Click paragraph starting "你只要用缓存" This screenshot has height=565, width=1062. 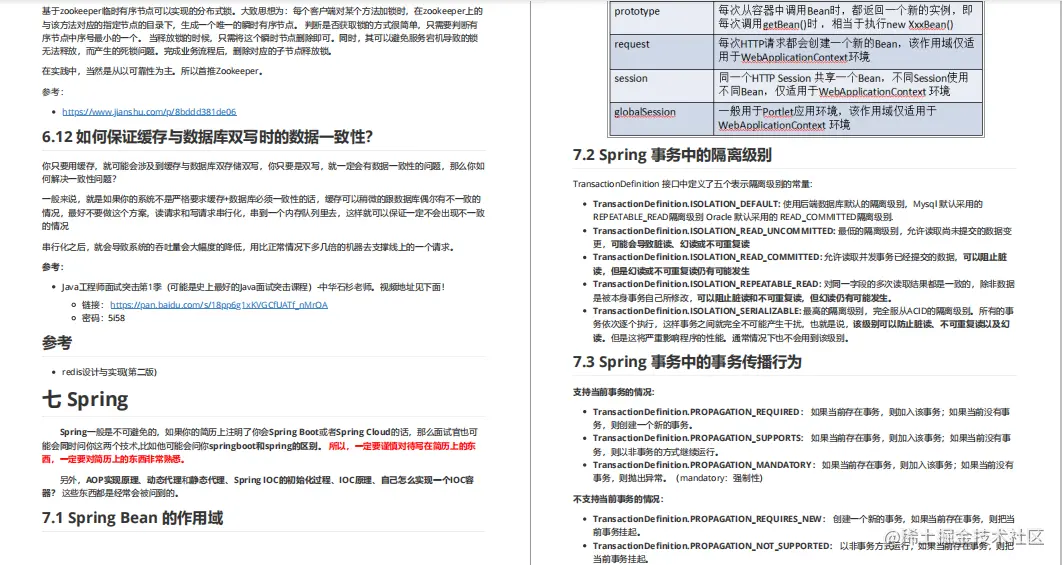click(263, 172)
